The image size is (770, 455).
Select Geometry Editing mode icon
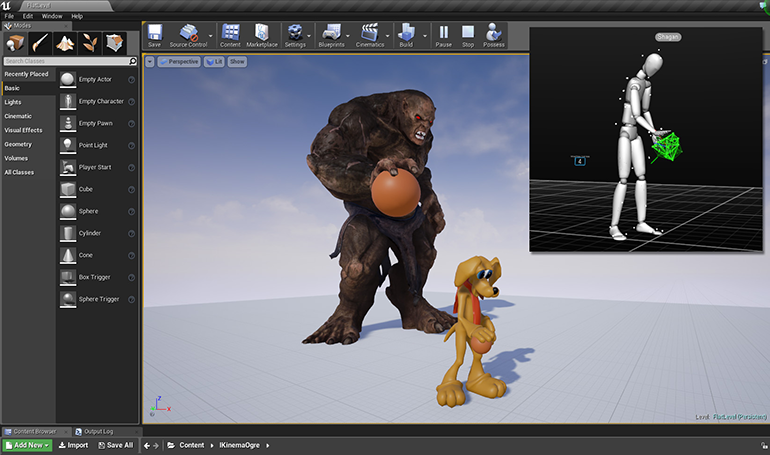pos(115,43)
